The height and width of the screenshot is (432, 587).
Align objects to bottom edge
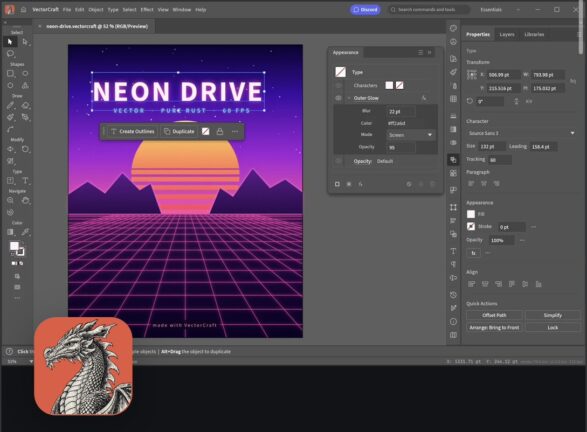[538, 284]
